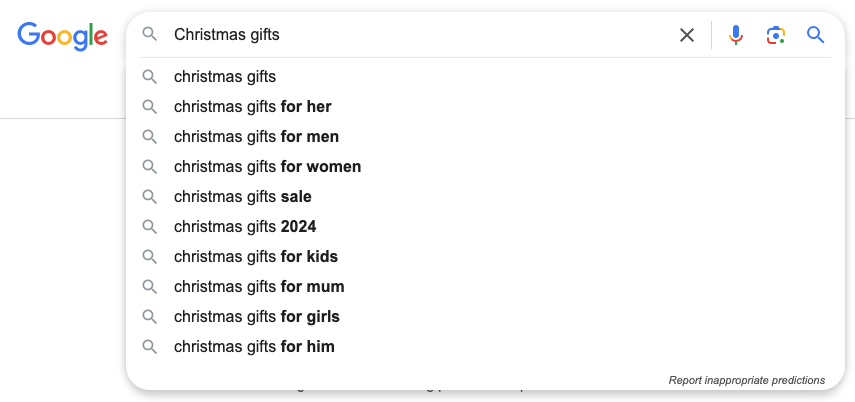Click magnifier icon beside 'for him' suggestion
This screenshot has height=402, width=855.
(x=150, y=347)
